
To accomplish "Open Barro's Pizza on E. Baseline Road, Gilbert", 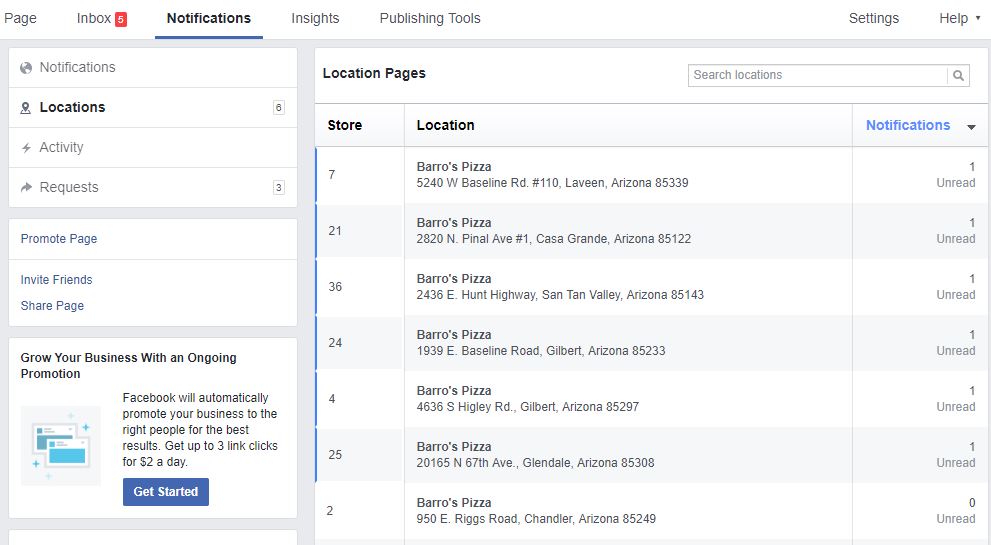I will tap(454, 335).
